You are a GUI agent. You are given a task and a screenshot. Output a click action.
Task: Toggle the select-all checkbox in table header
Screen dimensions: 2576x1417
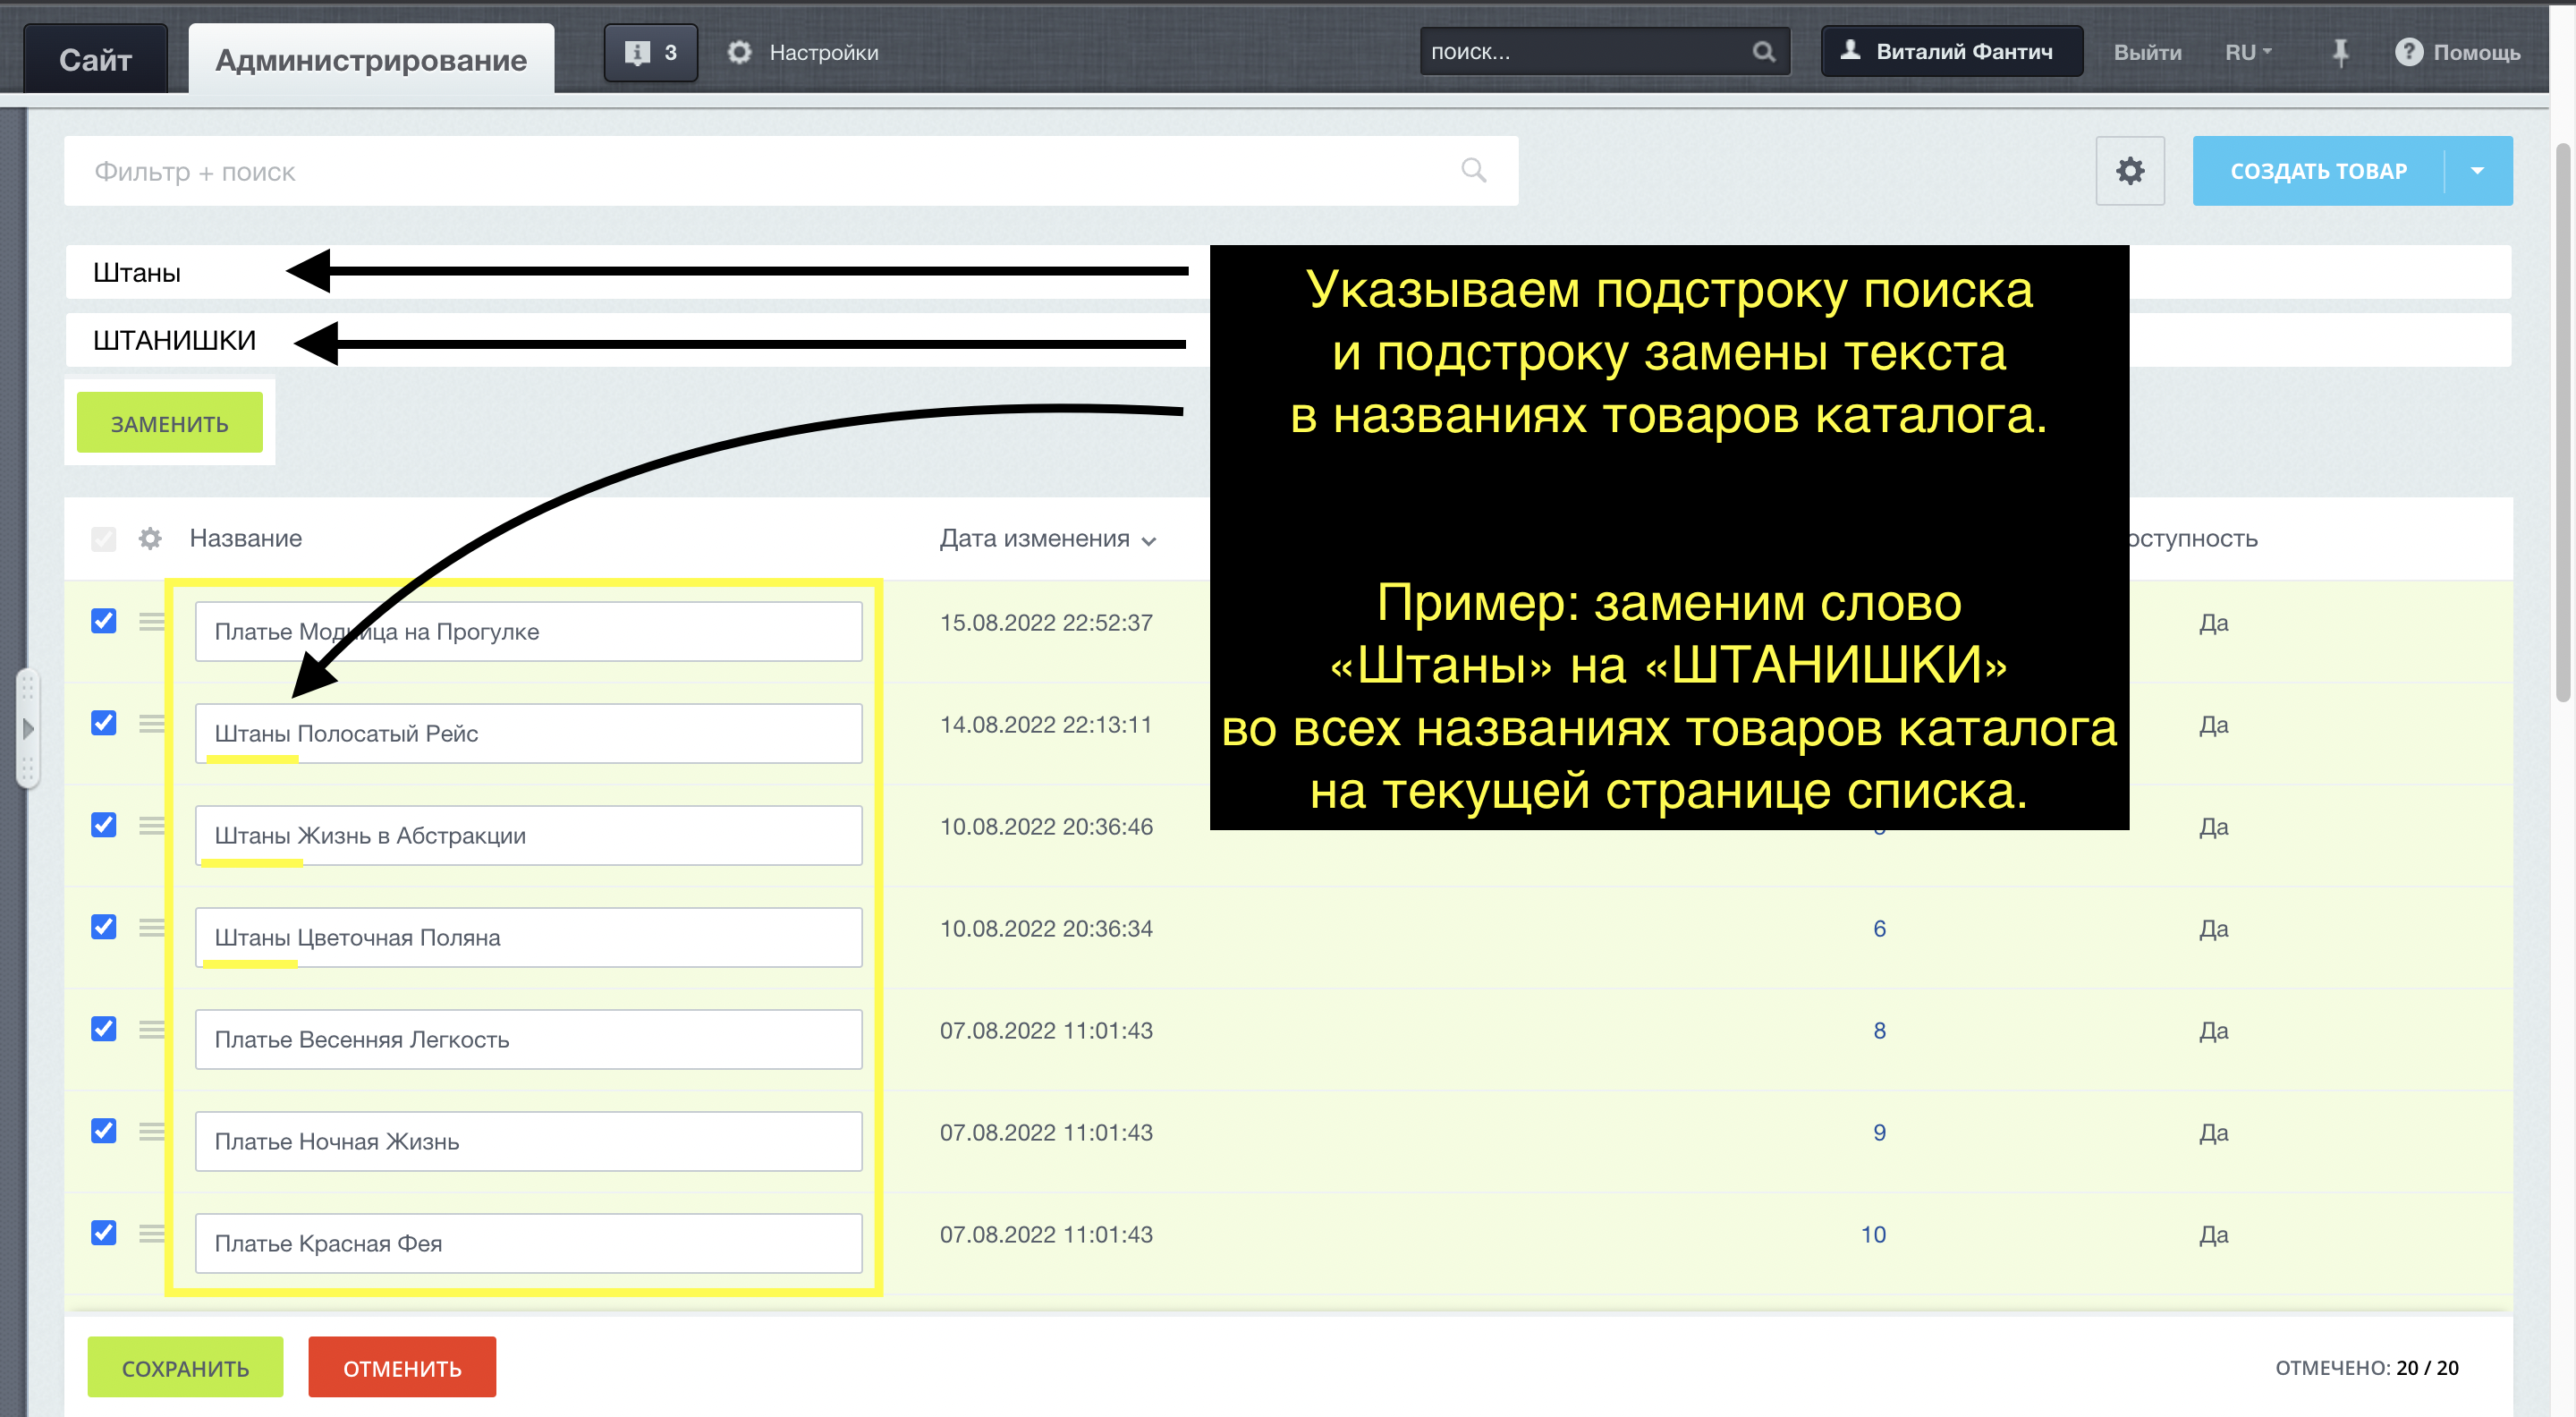click(104, 539)
